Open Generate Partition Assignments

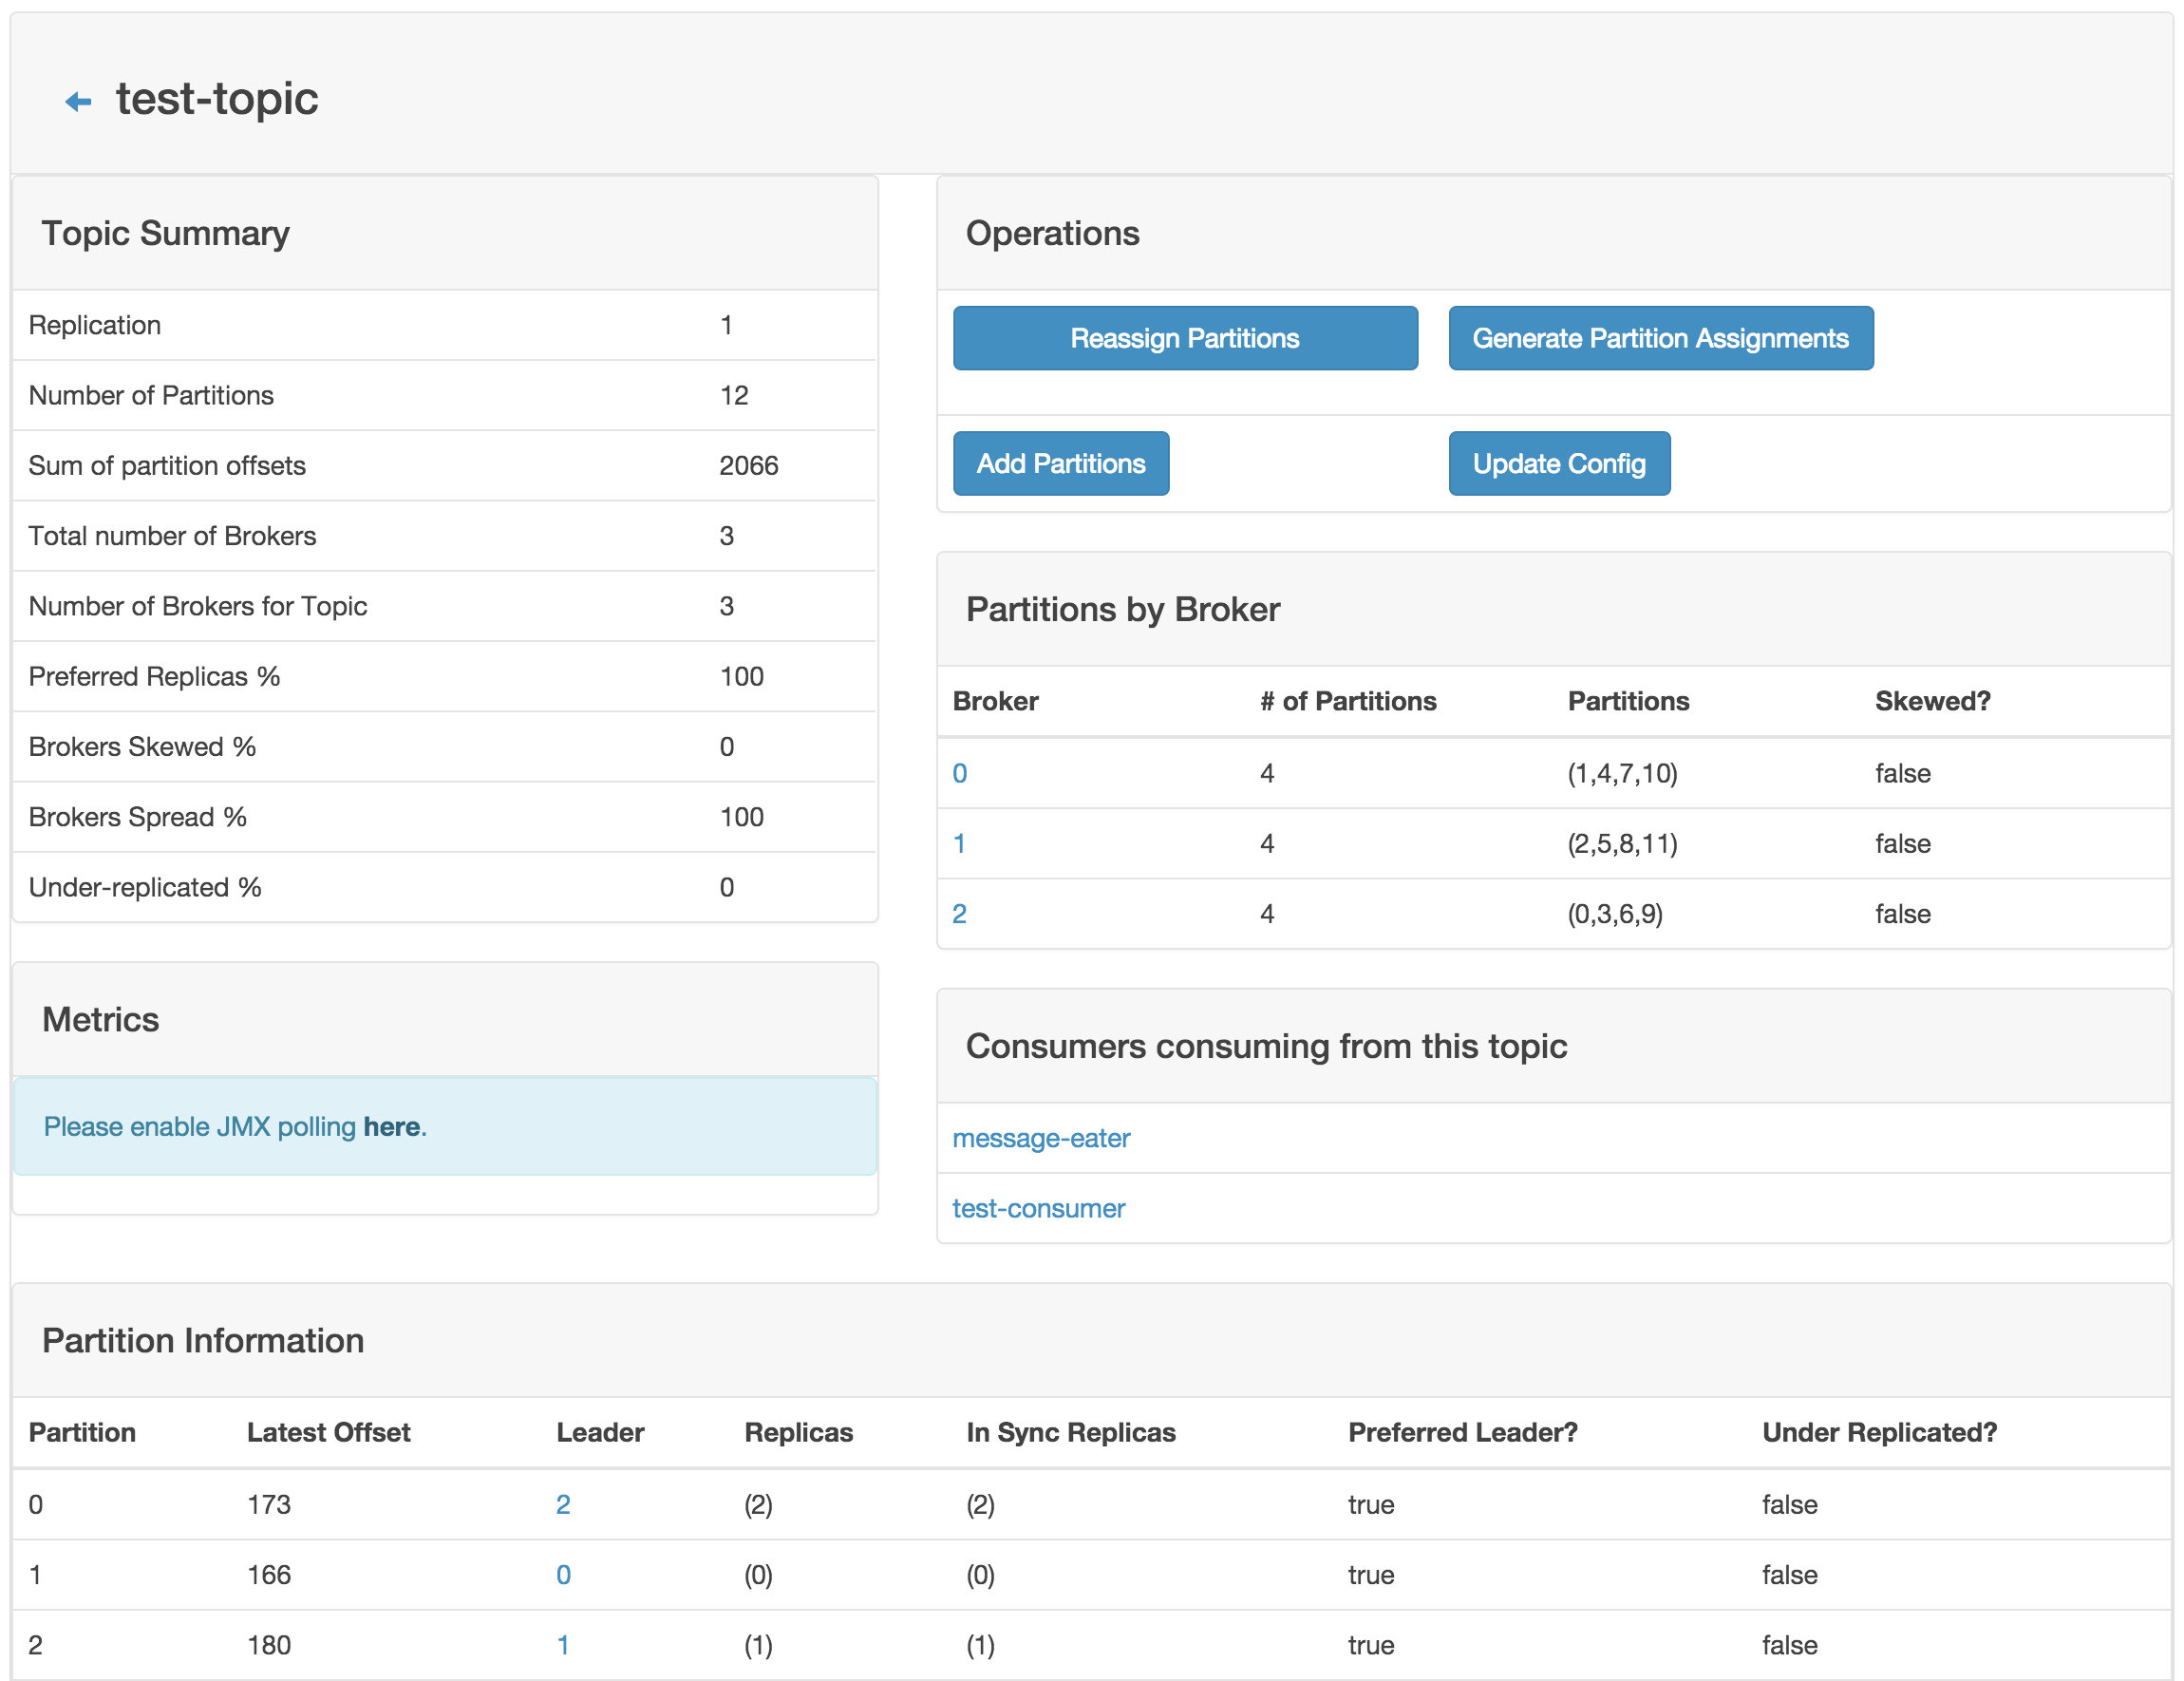point(1660,338)
